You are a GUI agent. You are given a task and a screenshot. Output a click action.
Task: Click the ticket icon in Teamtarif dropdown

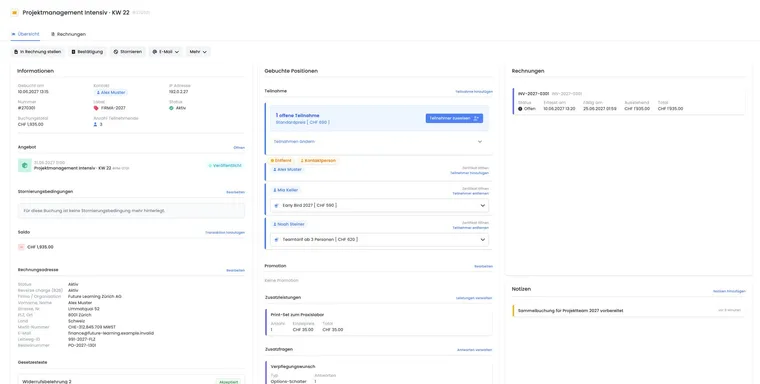click(277, 240)
